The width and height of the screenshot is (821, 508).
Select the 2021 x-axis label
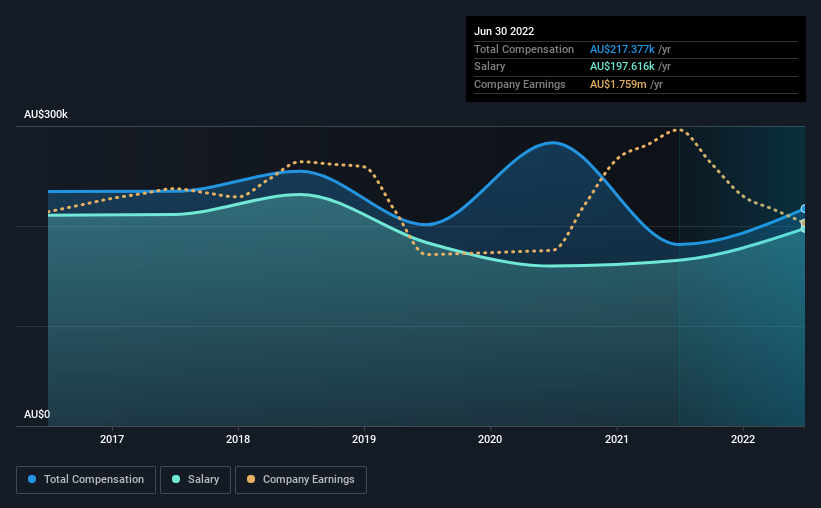point(617,439)
